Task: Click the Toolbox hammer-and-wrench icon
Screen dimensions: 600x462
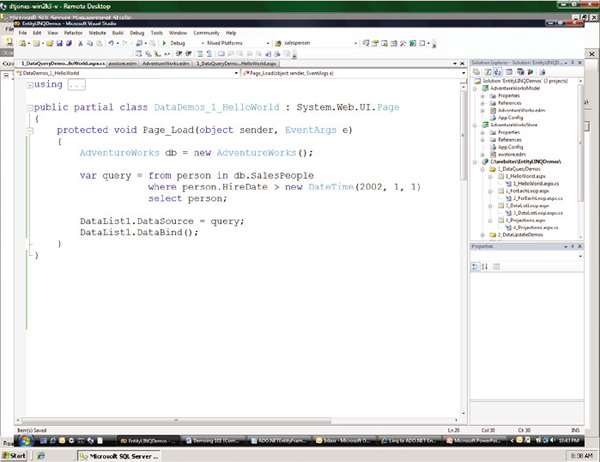Action: click(403, 43)
